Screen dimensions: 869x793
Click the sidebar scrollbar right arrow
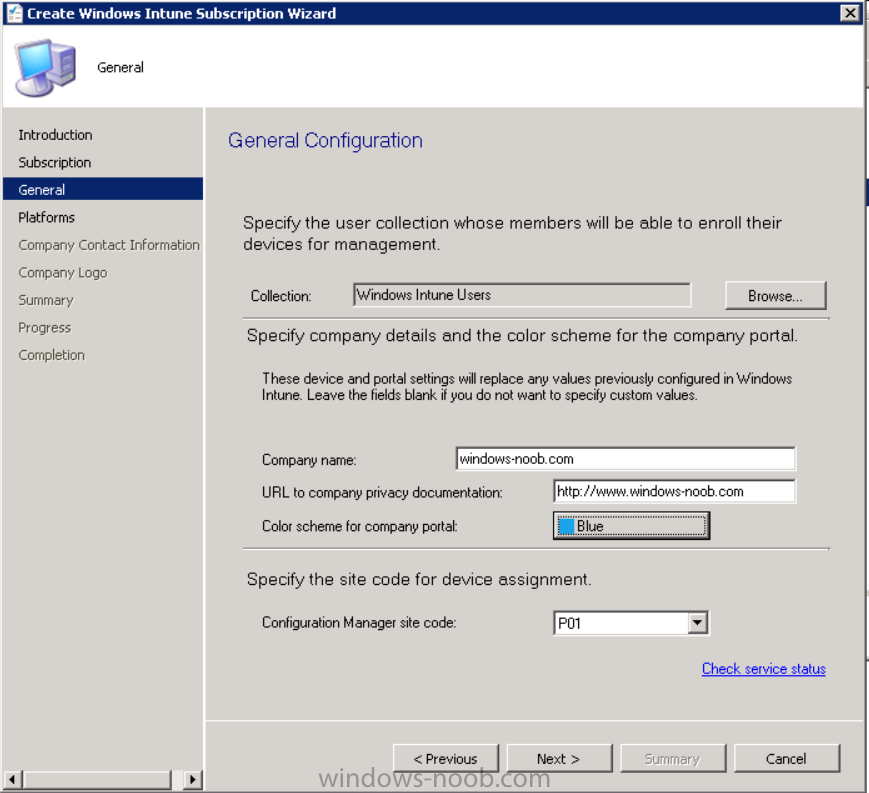click(x=192, y=780)
